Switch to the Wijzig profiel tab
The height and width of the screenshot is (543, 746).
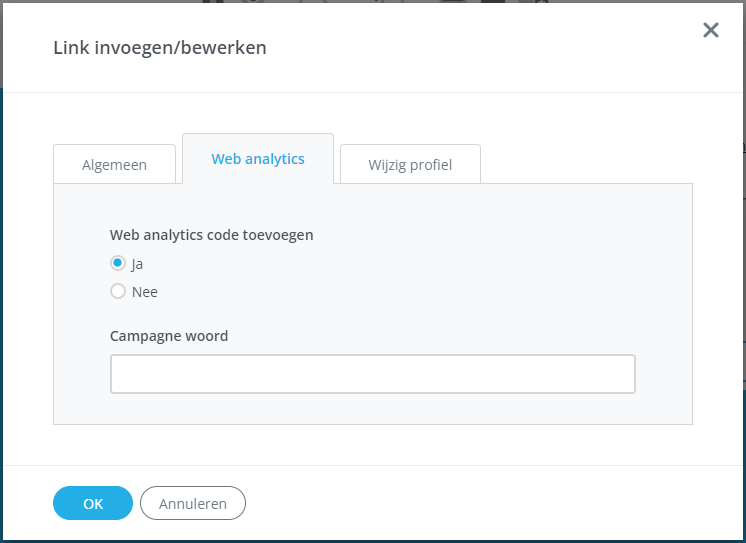pyautogui.click(x=410, y=165)
